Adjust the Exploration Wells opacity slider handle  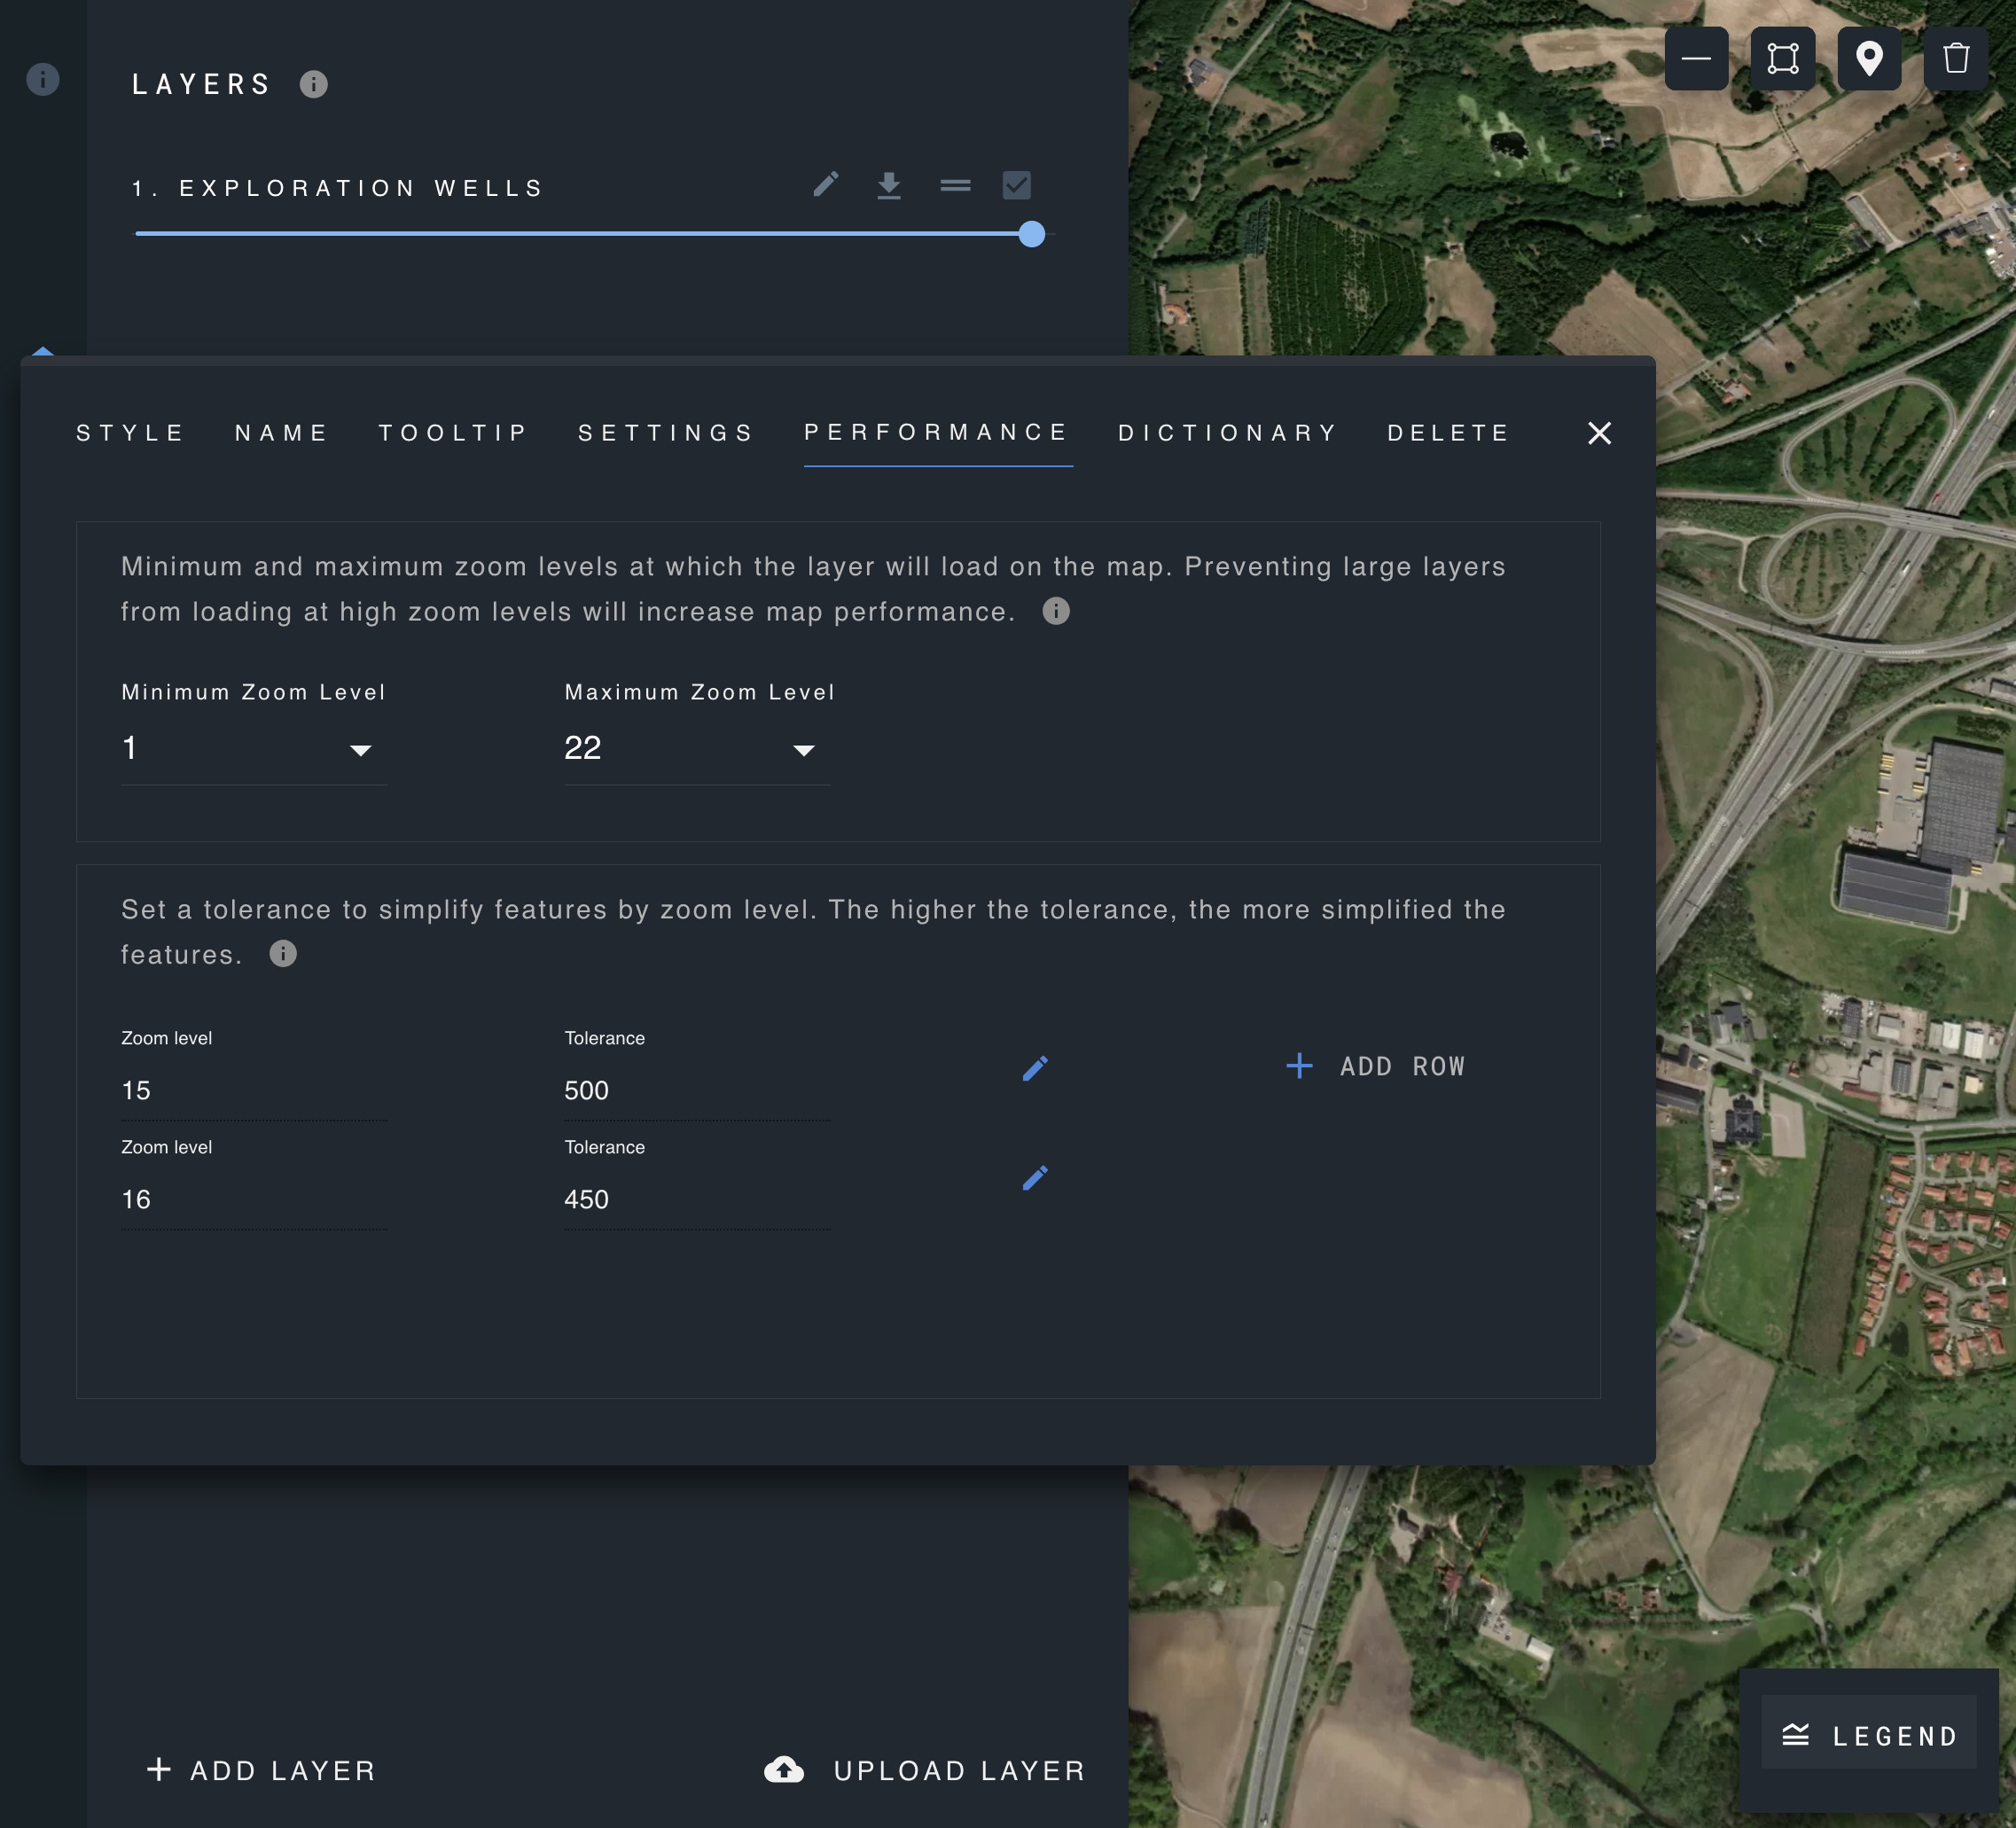click(x=1032, y=234)
